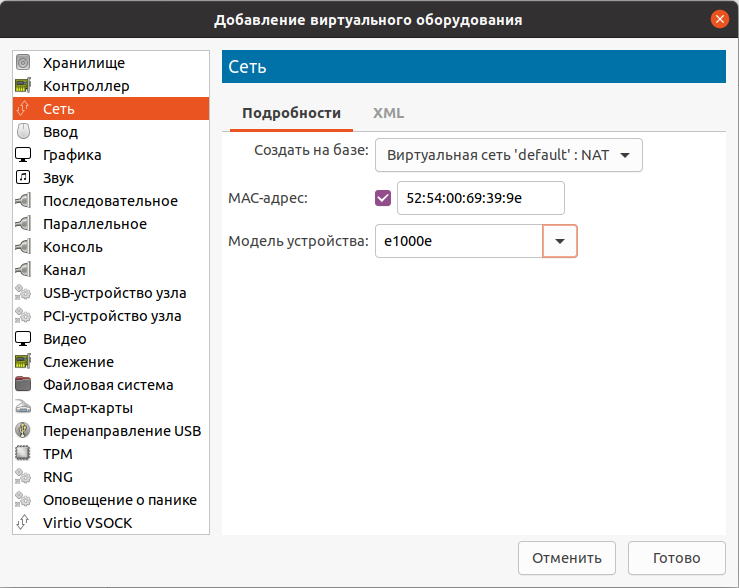The width and height of the screenshot is (739, 588).
Task: Click the TPM chip icon
Action: [23, 454]
